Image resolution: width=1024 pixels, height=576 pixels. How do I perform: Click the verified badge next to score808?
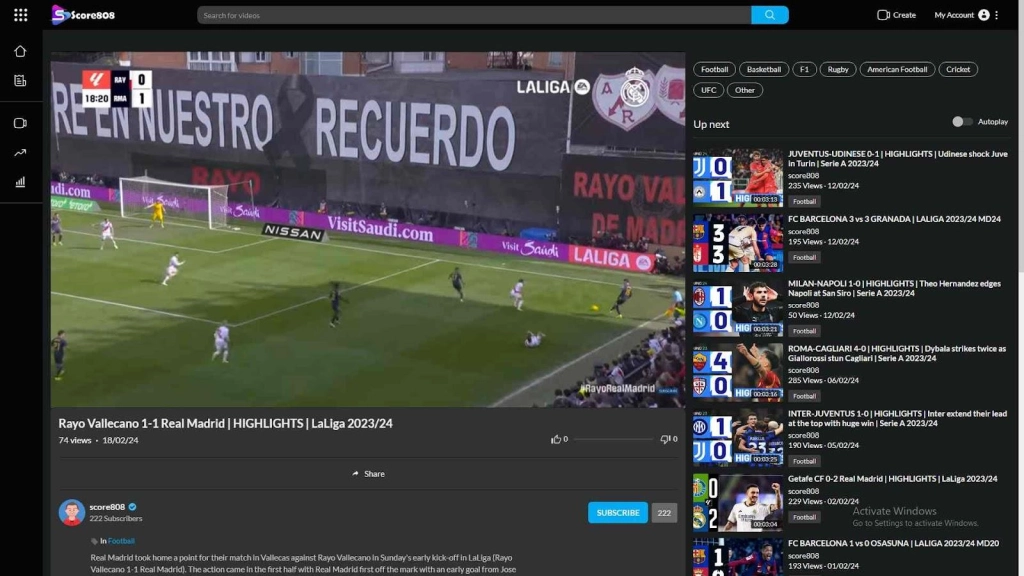click(x=133, y=507)
